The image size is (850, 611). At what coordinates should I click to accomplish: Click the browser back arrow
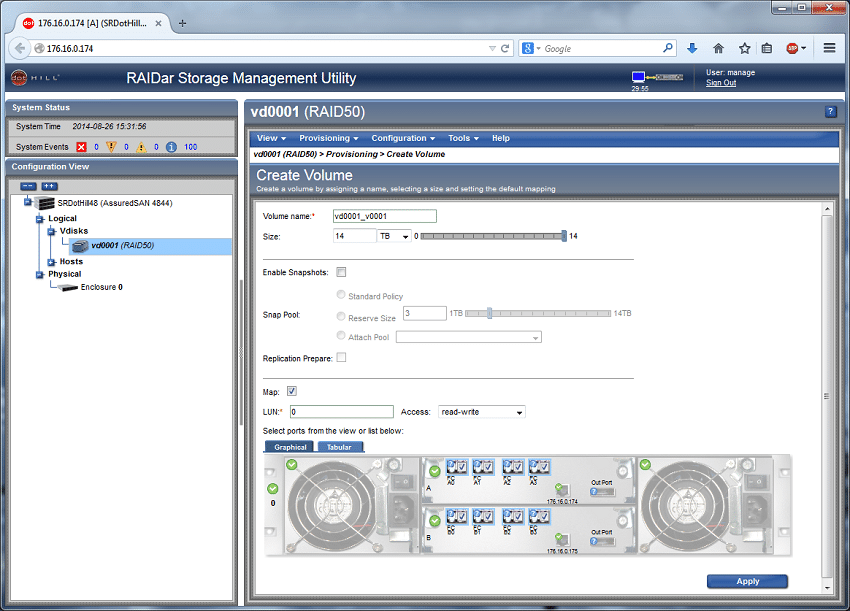[20, 48]
